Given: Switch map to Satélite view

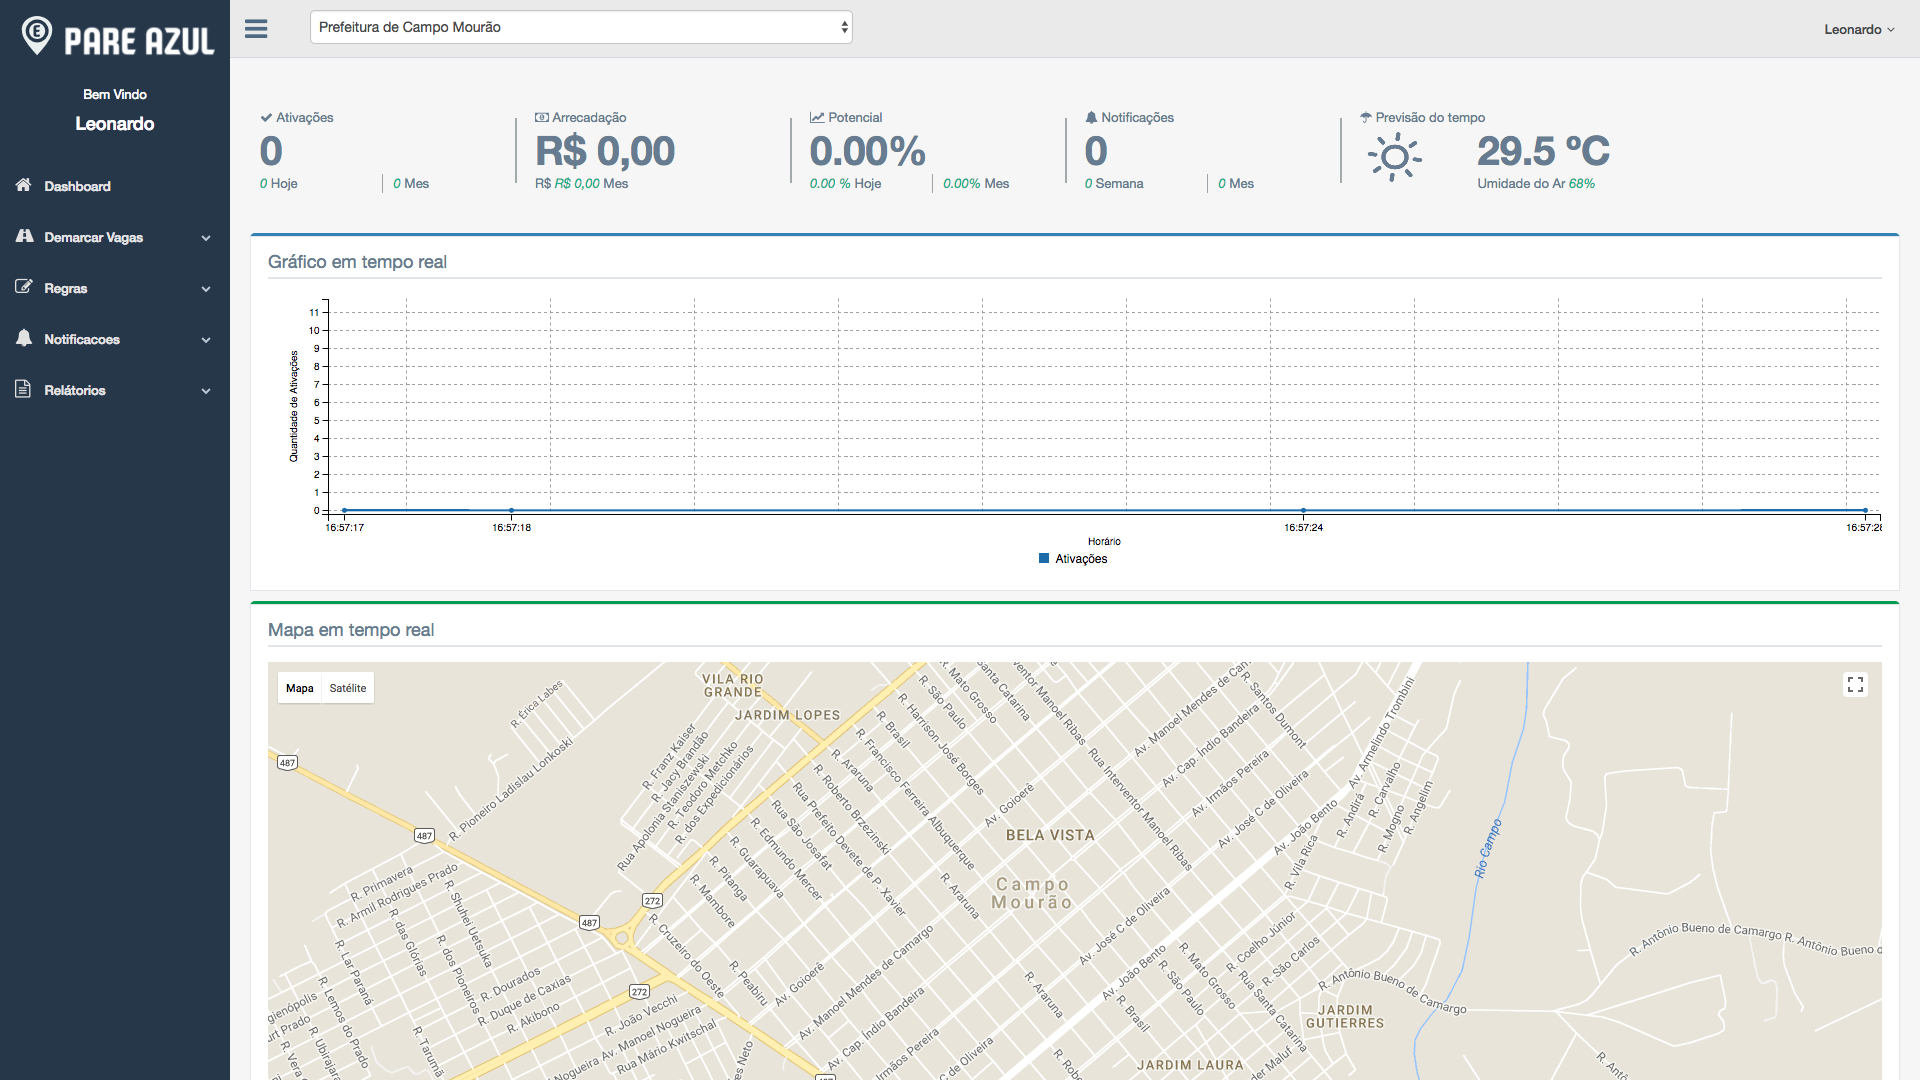Looking at the screenshot, I should tap(348, 688).
